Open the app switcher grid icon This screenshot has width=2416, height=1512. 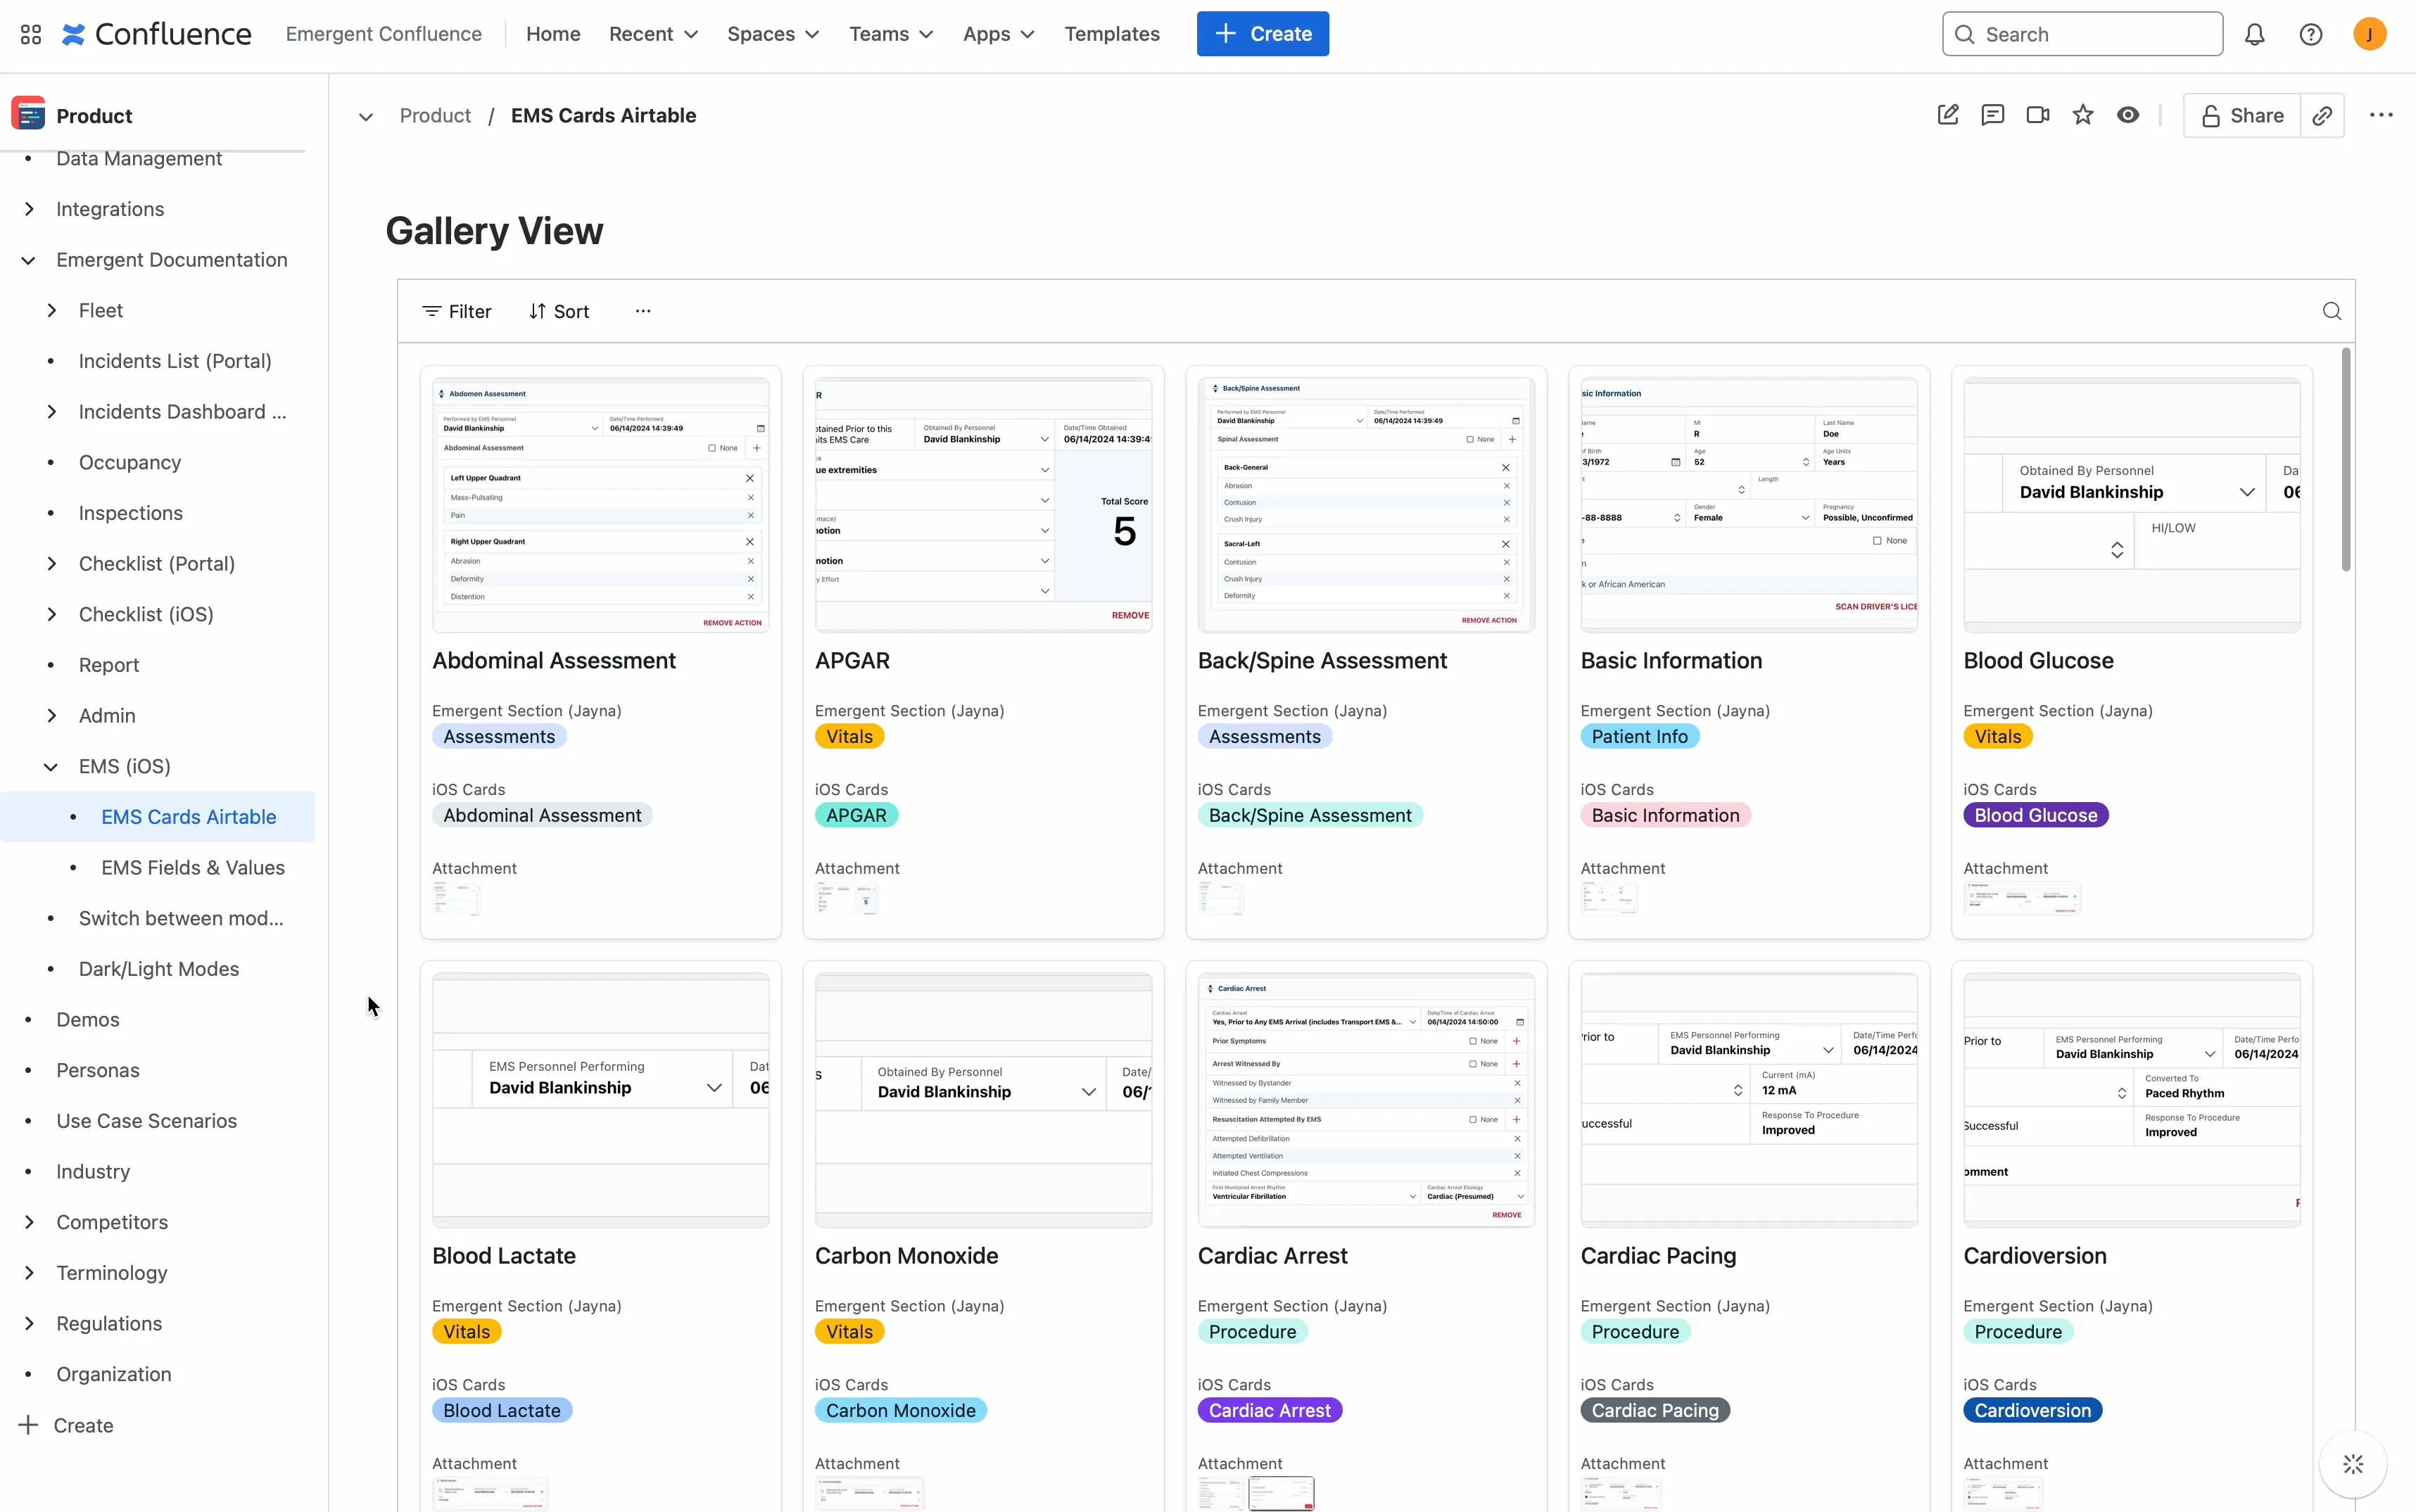coord(31,35)
